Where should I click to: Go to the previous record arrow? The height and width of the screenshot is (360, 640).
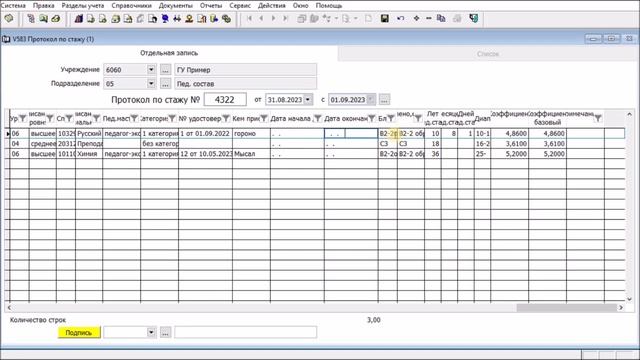tap(261, 18)
